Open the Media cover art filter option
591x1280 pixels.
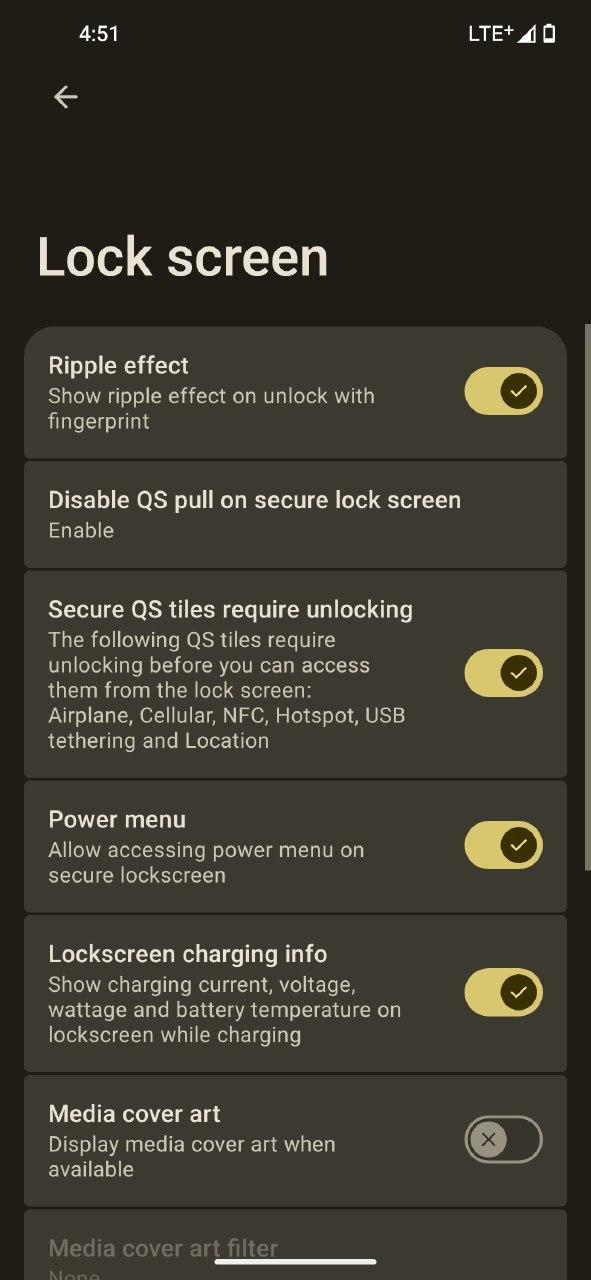point(295,1245)
